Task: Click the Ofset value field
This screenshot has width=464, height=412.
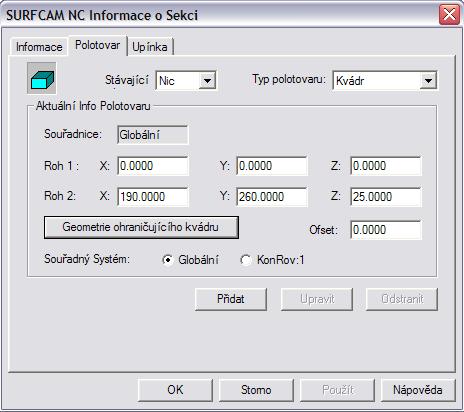Action: (386, 230)
